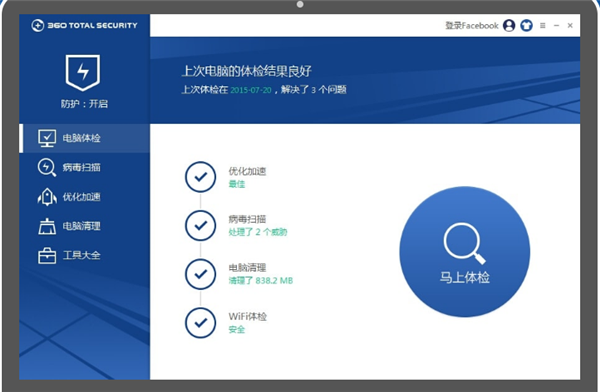Click the 处理了 2 个威胁 status text
The width and height of the screenshot is (600, 392).
[x=258, y=232]
